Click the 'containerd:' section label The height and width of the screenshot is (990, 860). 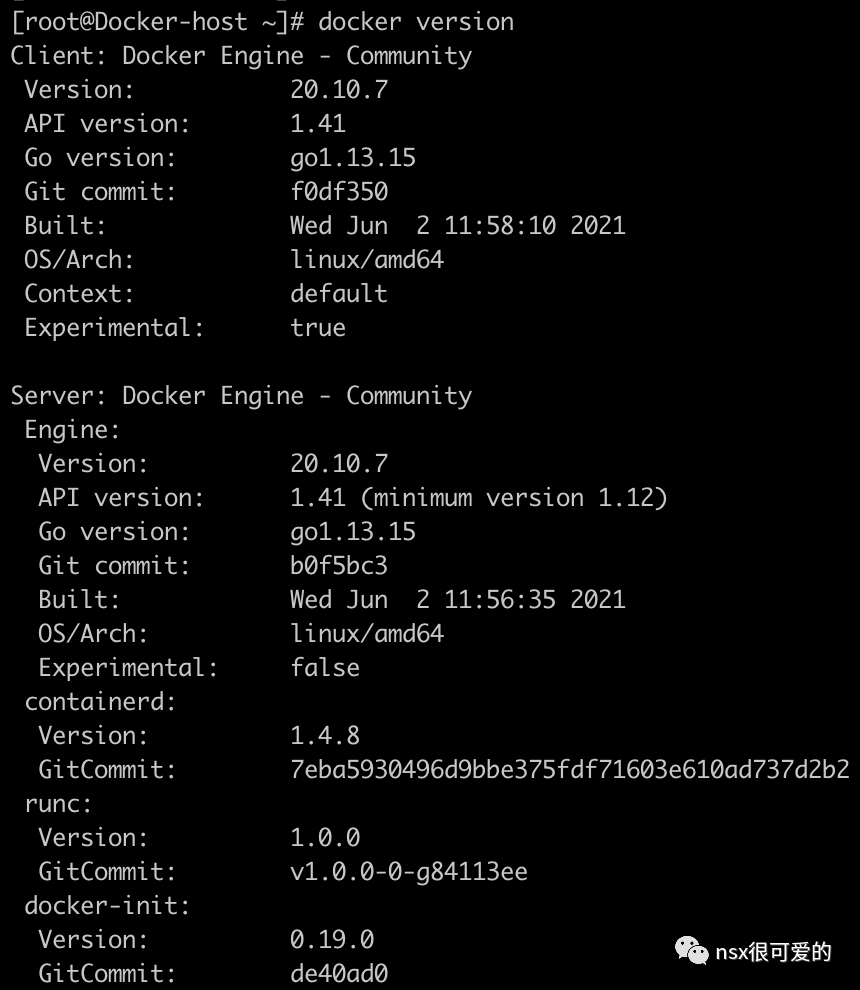click(x=100, y=701)
